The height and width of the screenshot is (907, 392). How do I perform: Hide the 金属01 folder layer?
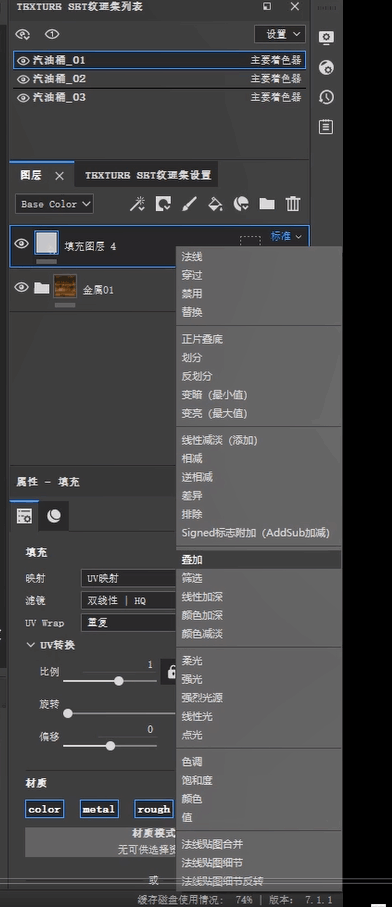[x=21, y=287]
